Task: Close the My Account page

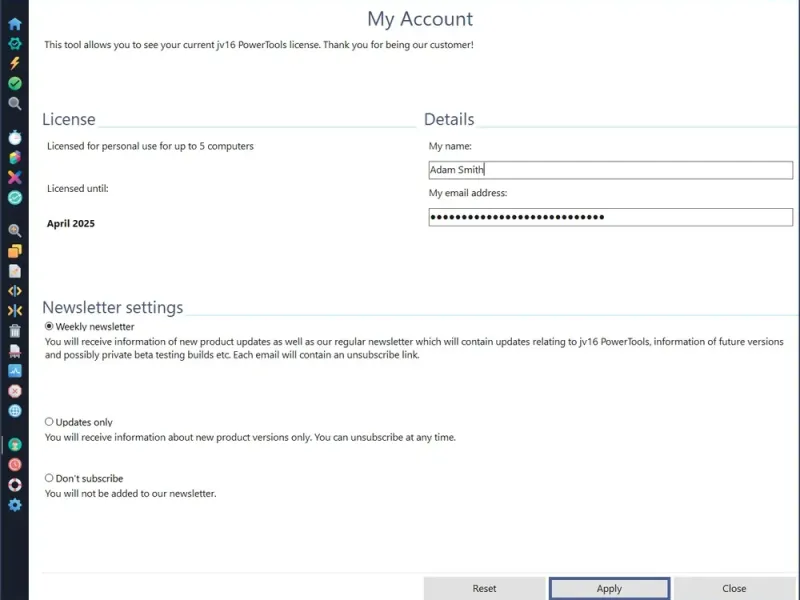Action: click(734, 588)
